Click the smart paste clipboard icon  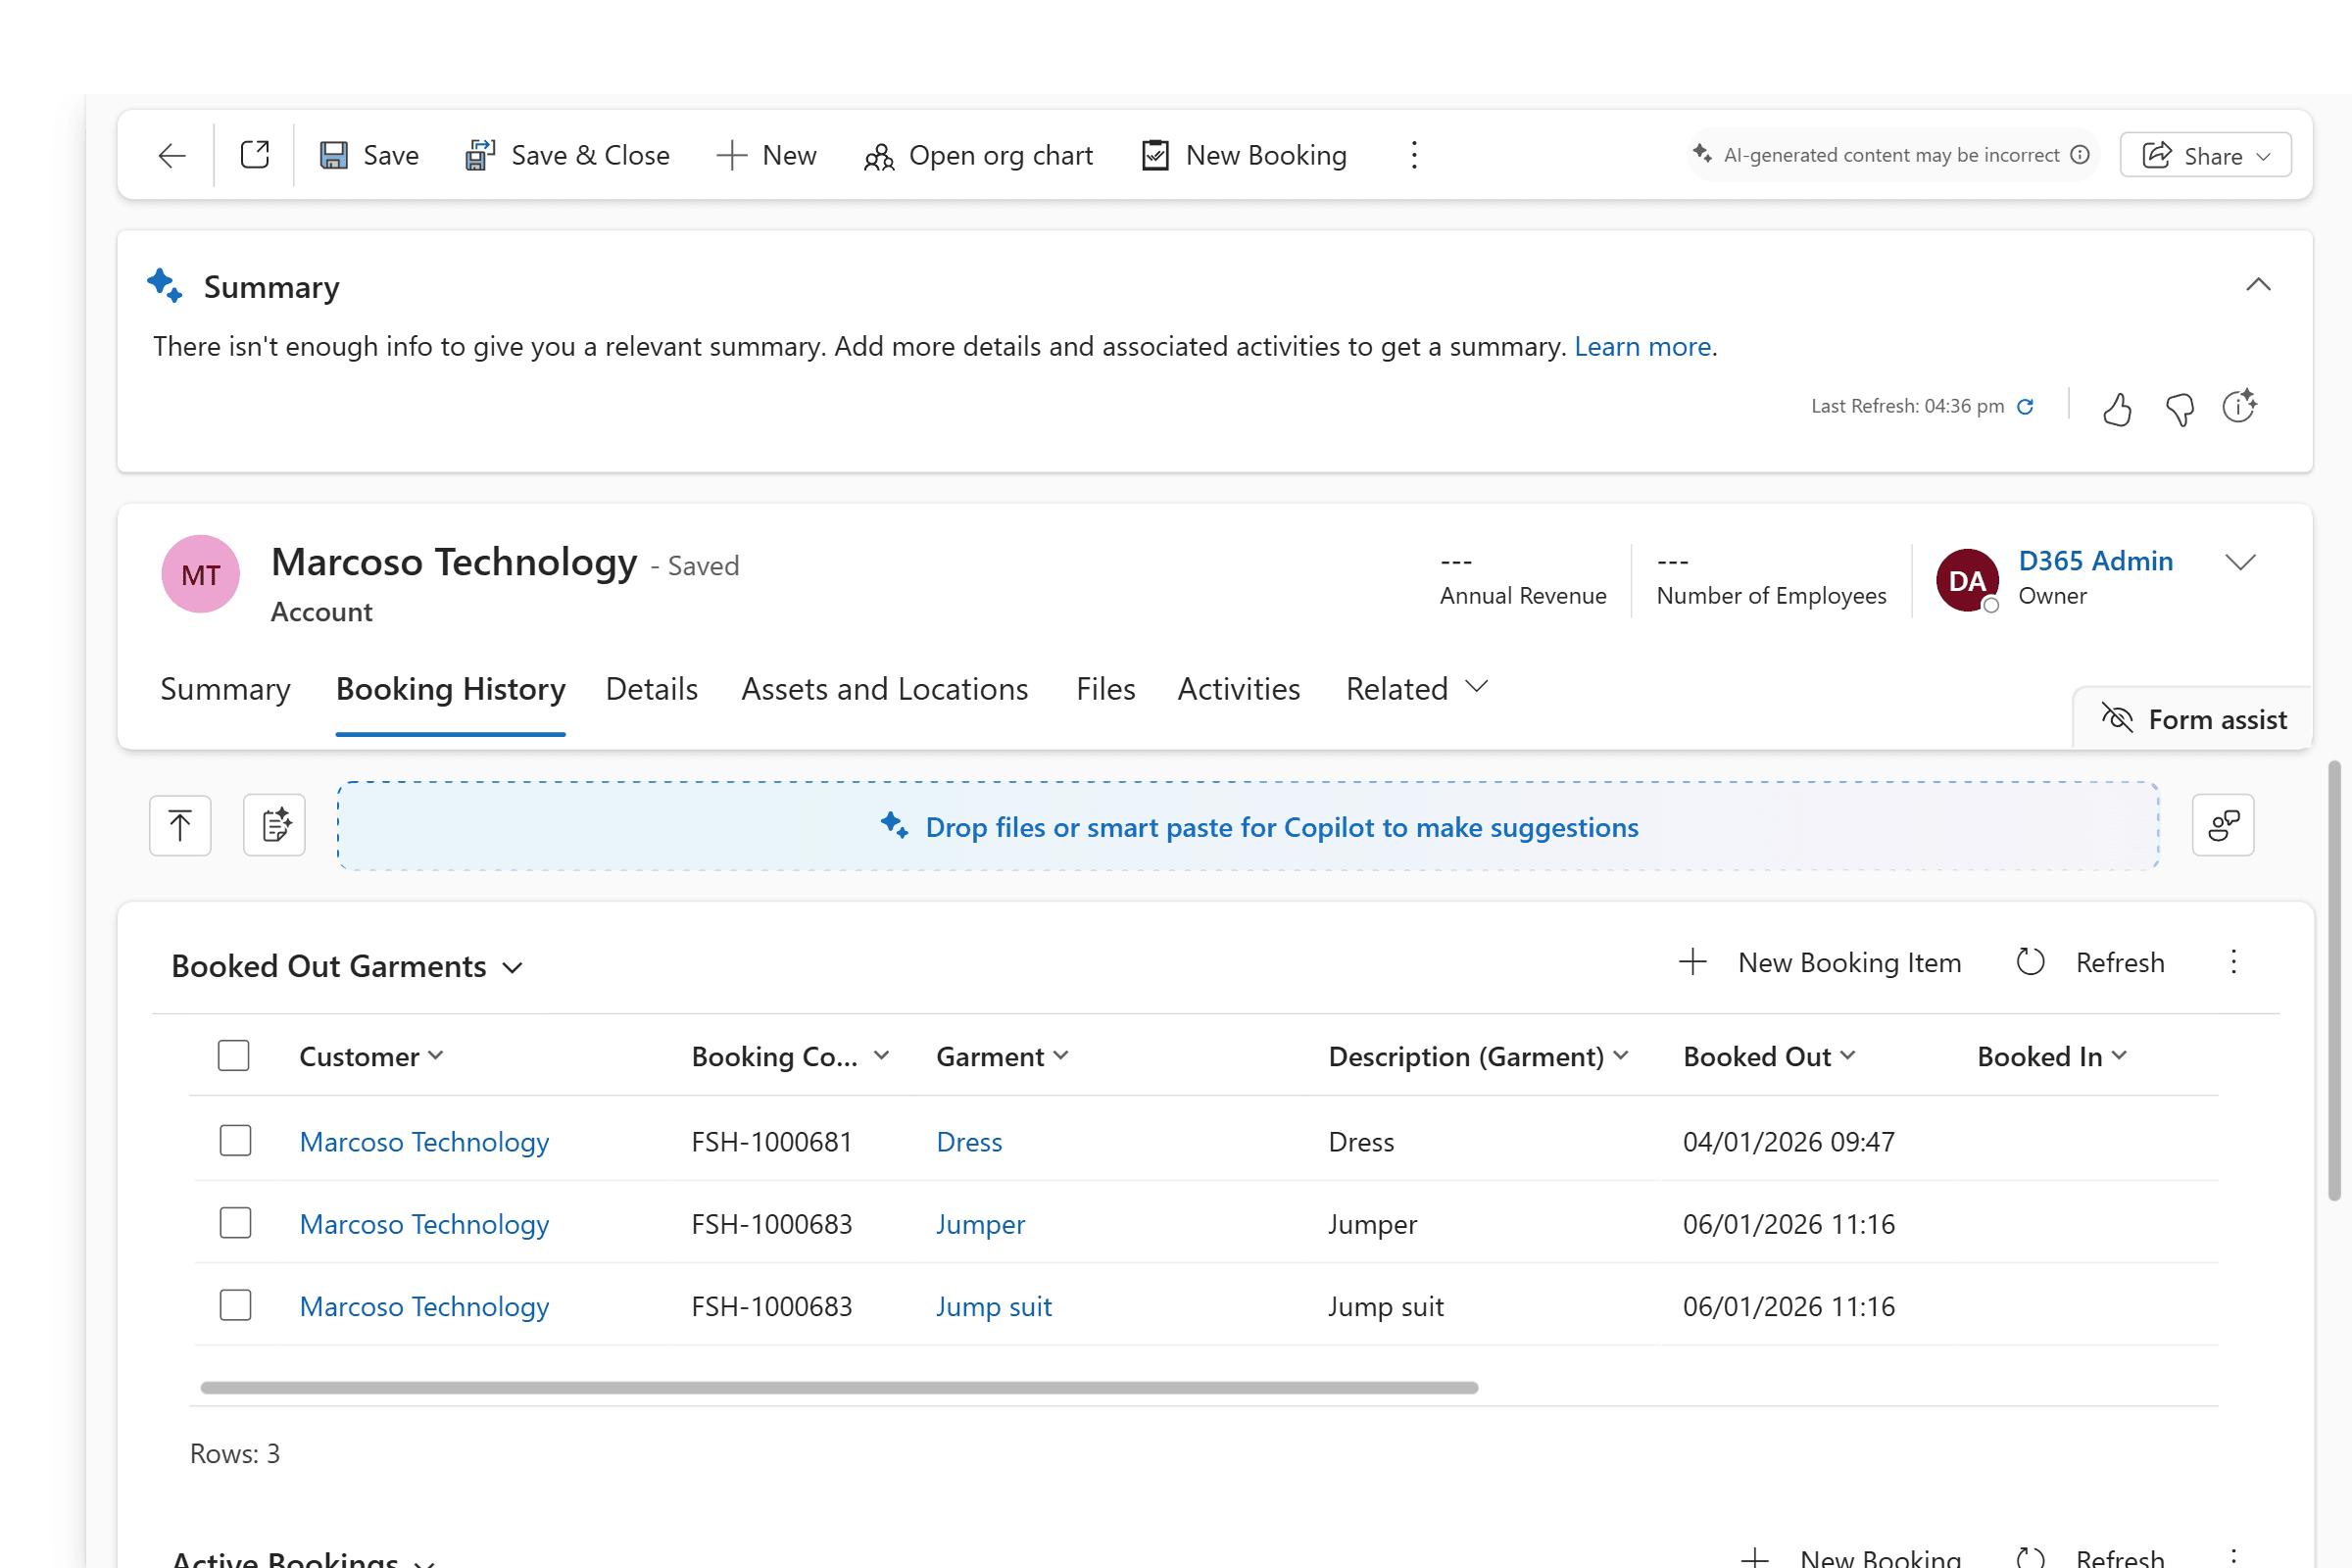point(275,826)
